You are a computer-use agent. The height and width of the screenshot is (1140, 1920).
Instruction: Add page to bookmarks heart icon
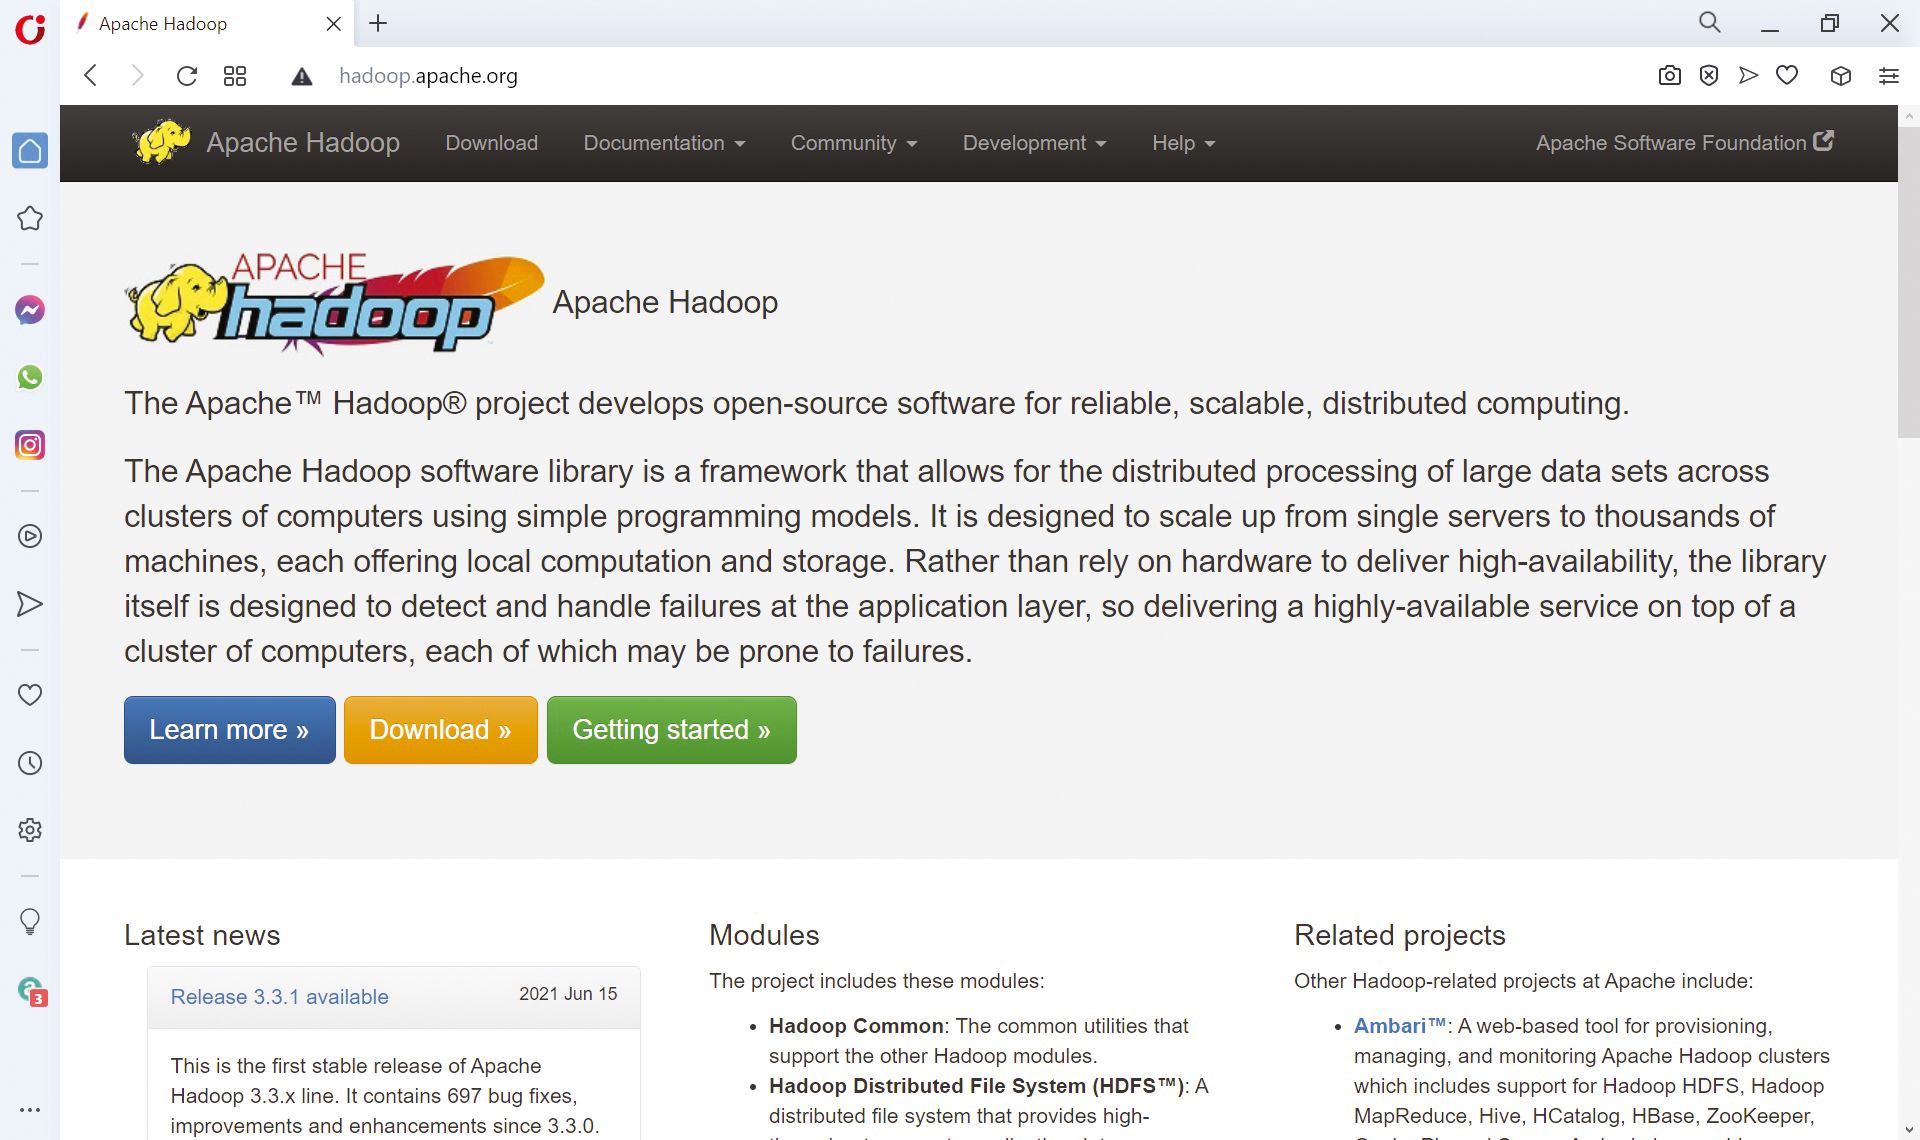pos(1787,75)
